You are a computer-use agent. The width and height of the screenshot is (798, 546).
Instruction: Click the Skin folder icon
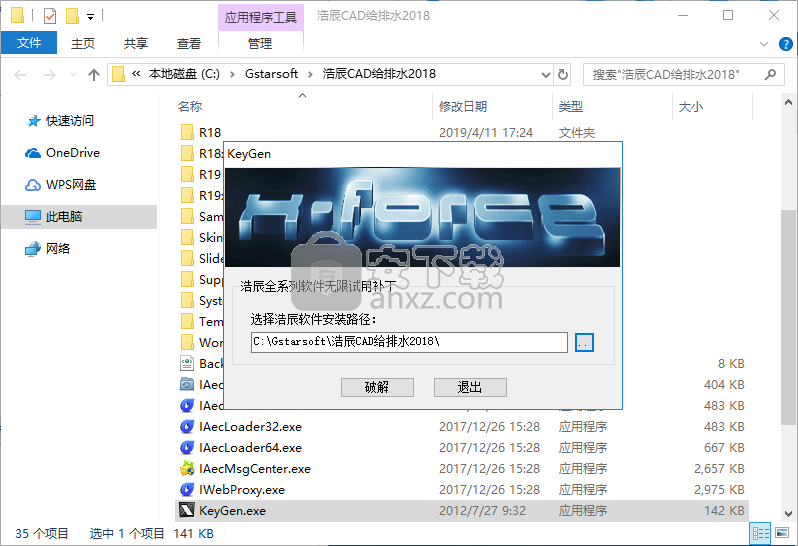point(187,237)
